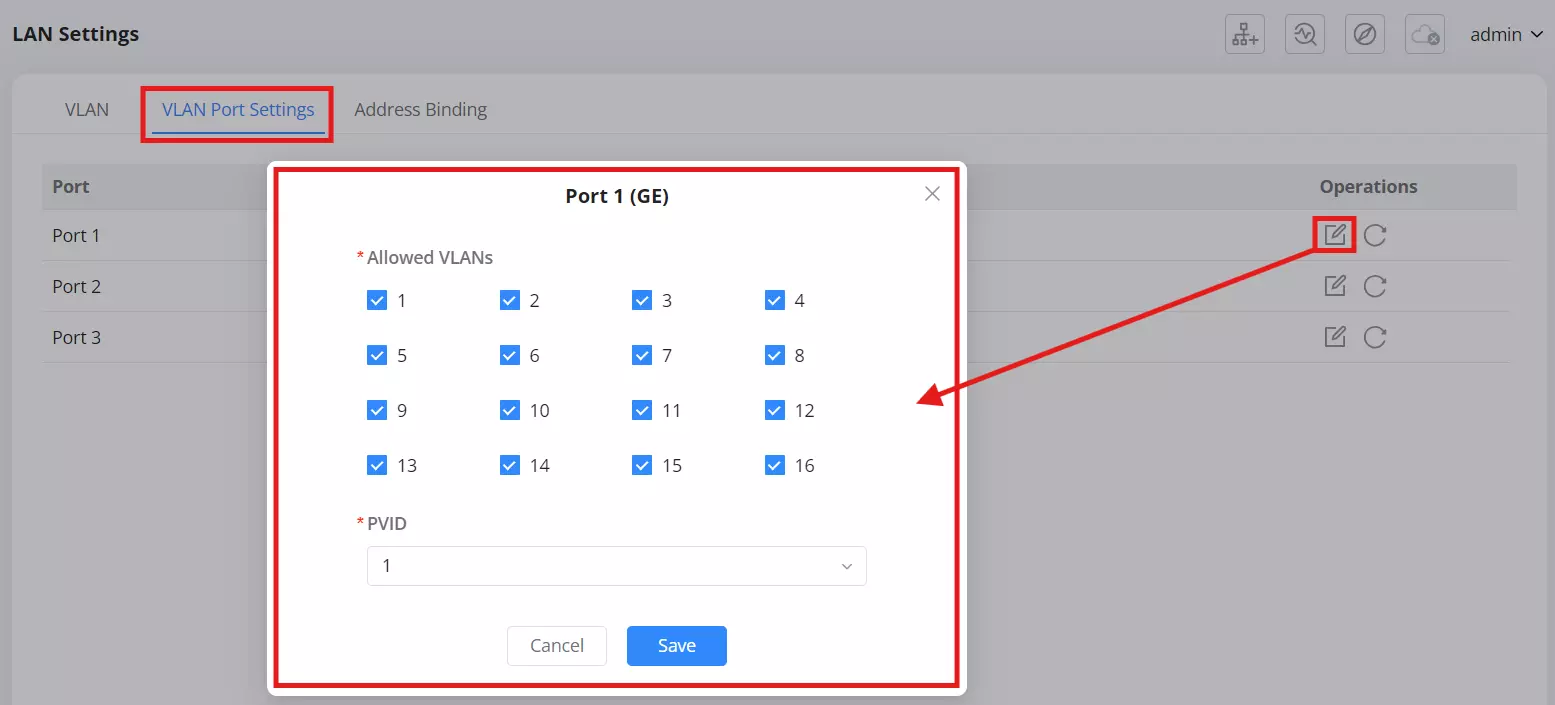Disable VLAN 11 checkbox

642,410
